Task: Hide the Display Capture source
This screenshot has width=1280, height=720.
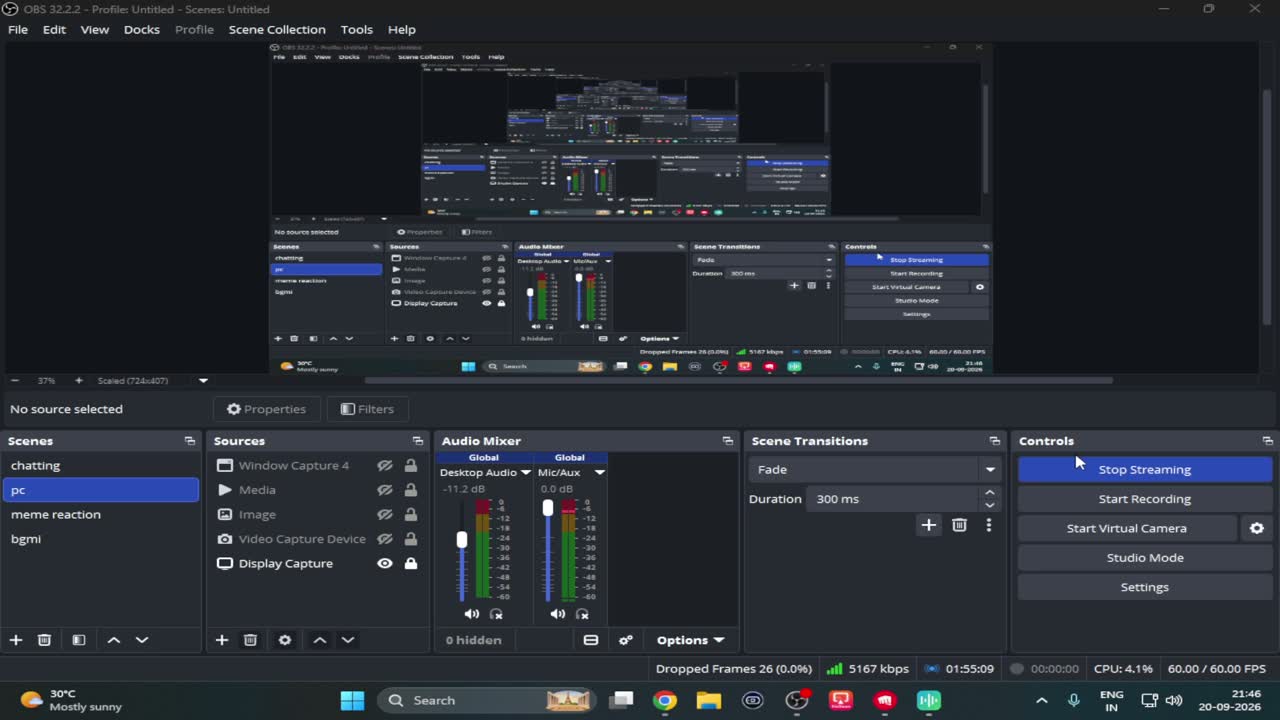Action: (384, 564)
